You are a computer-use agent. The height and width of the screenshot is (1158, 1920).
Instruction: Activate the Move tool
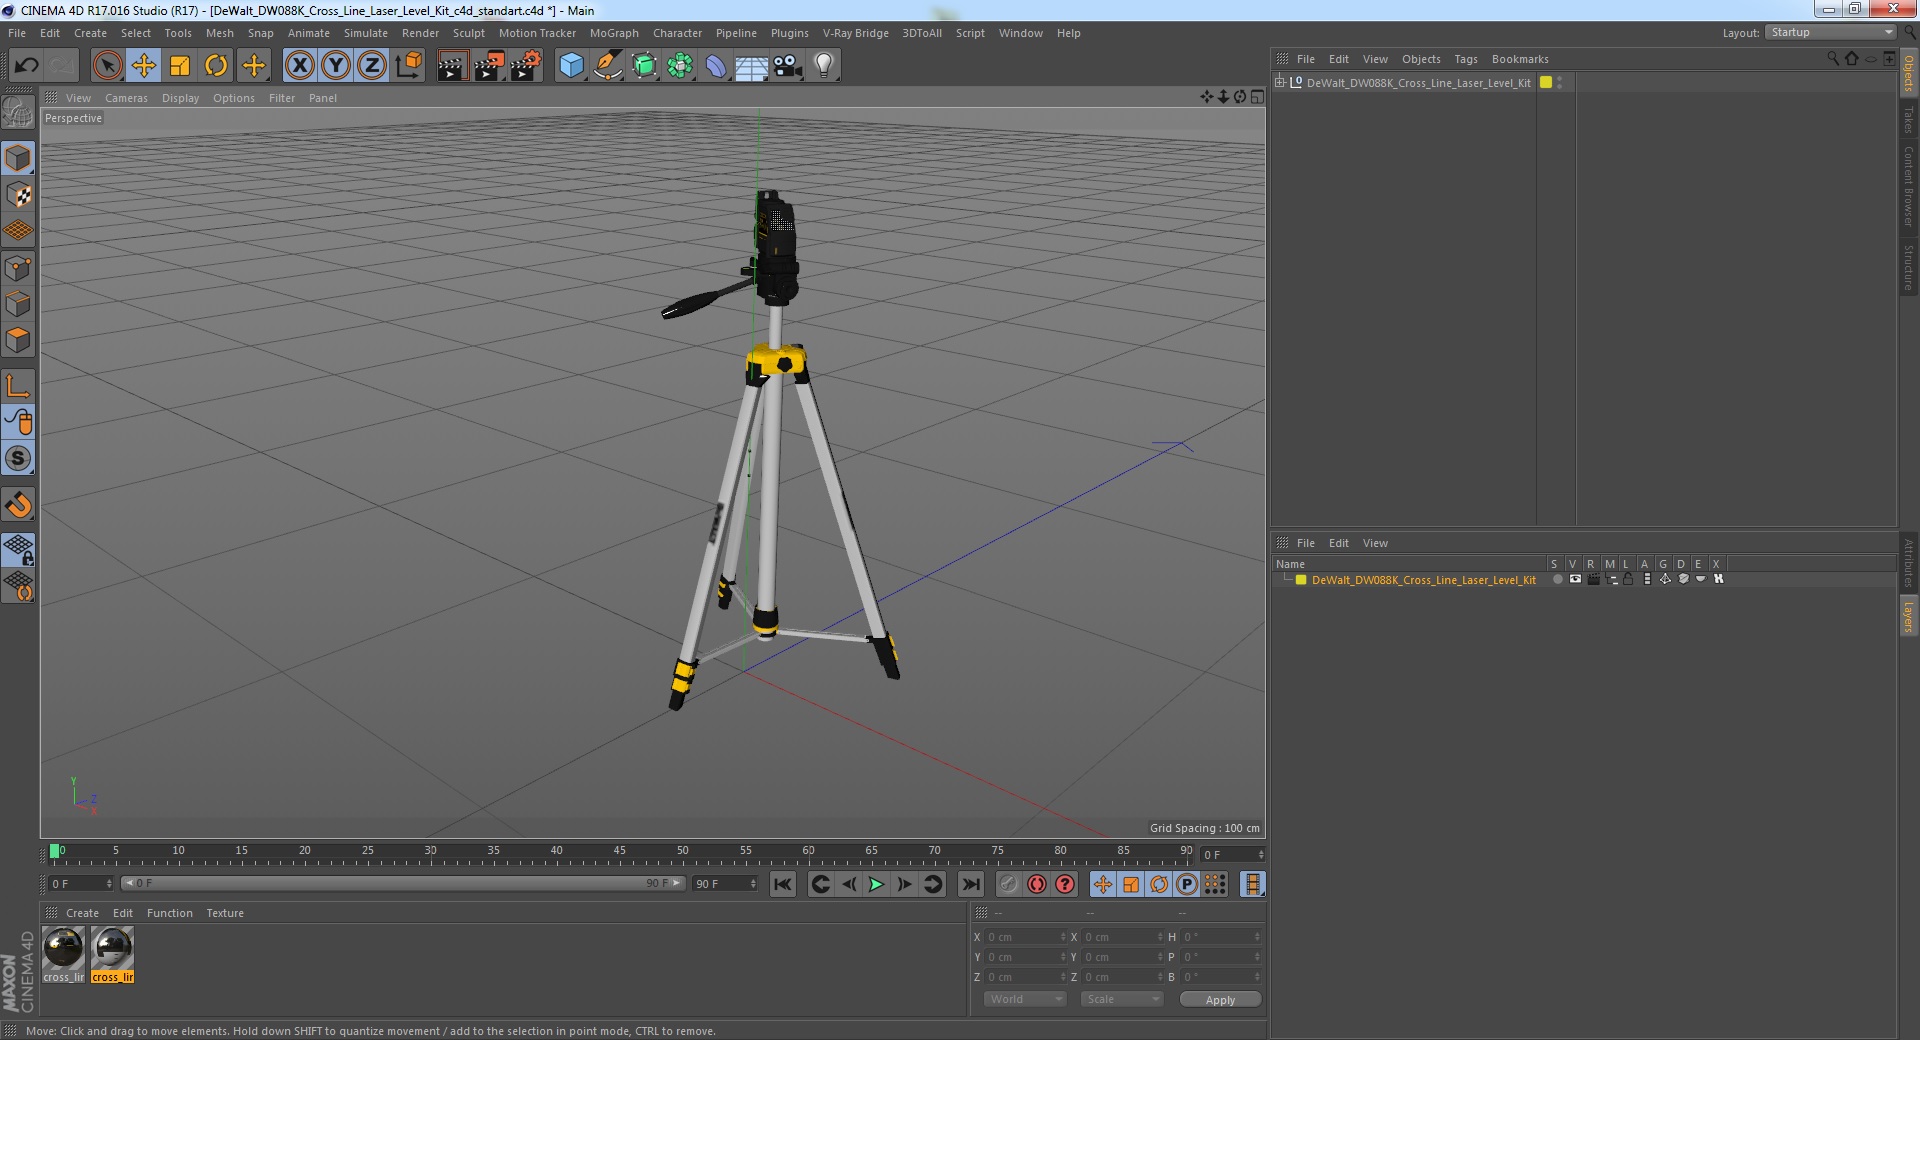pos(143,66)
